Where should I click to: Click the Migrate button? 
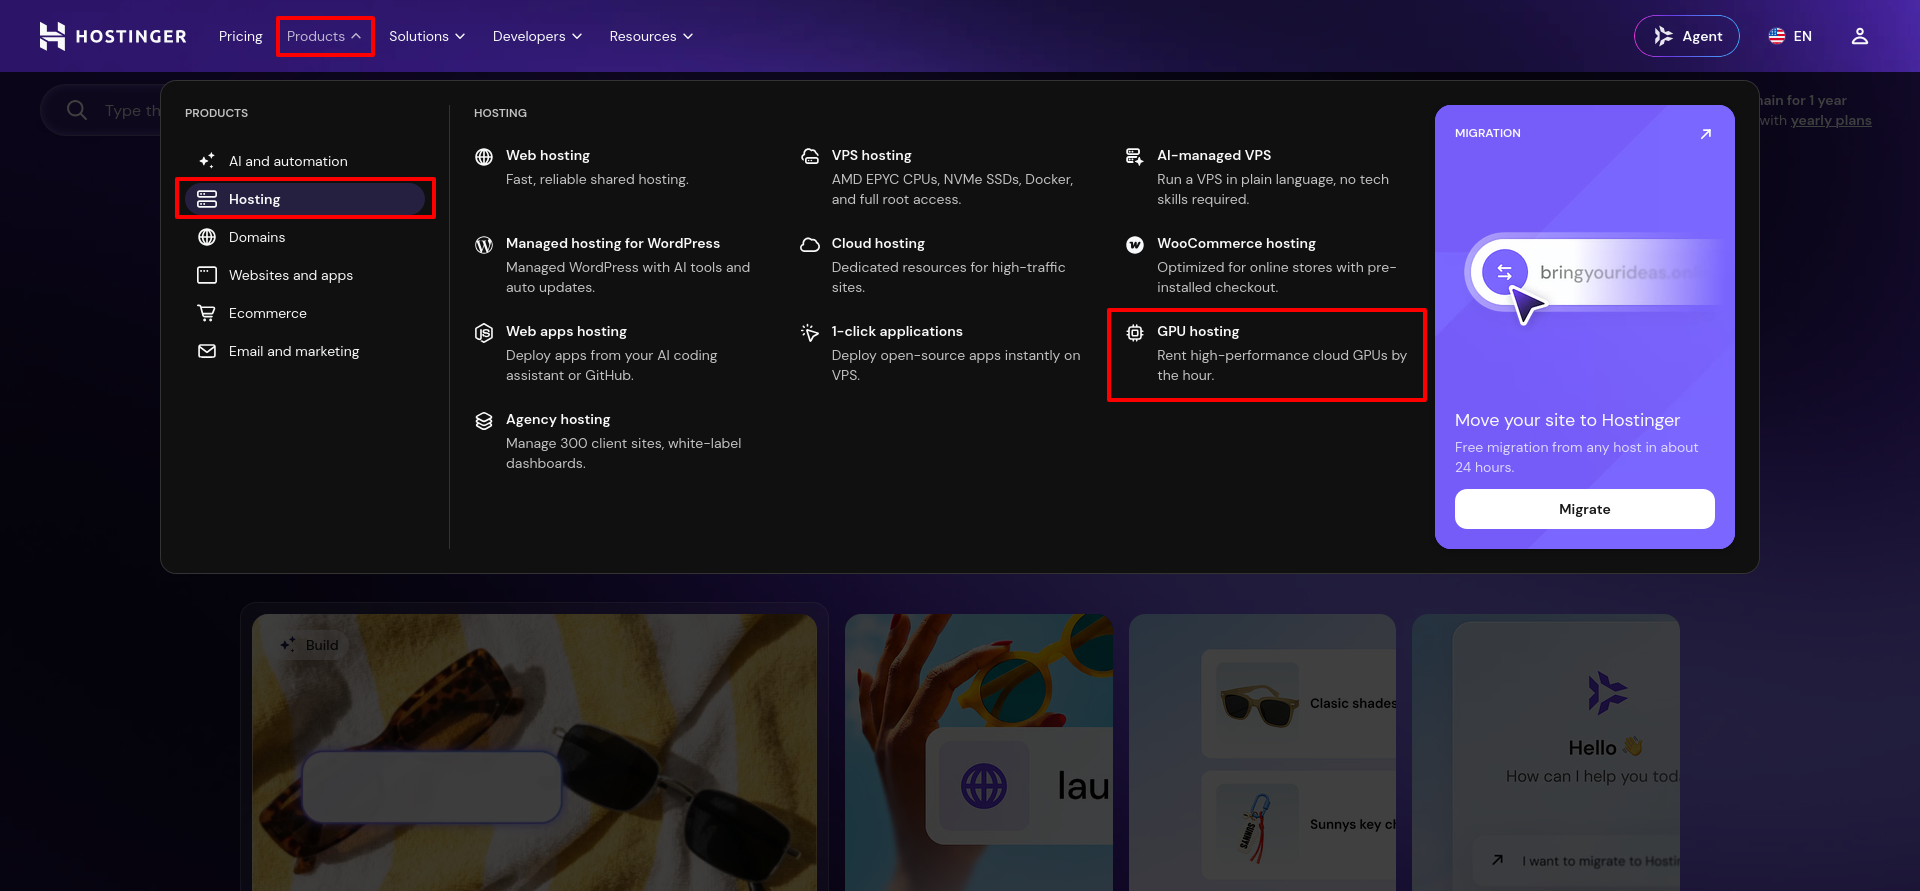point(1585,509)
